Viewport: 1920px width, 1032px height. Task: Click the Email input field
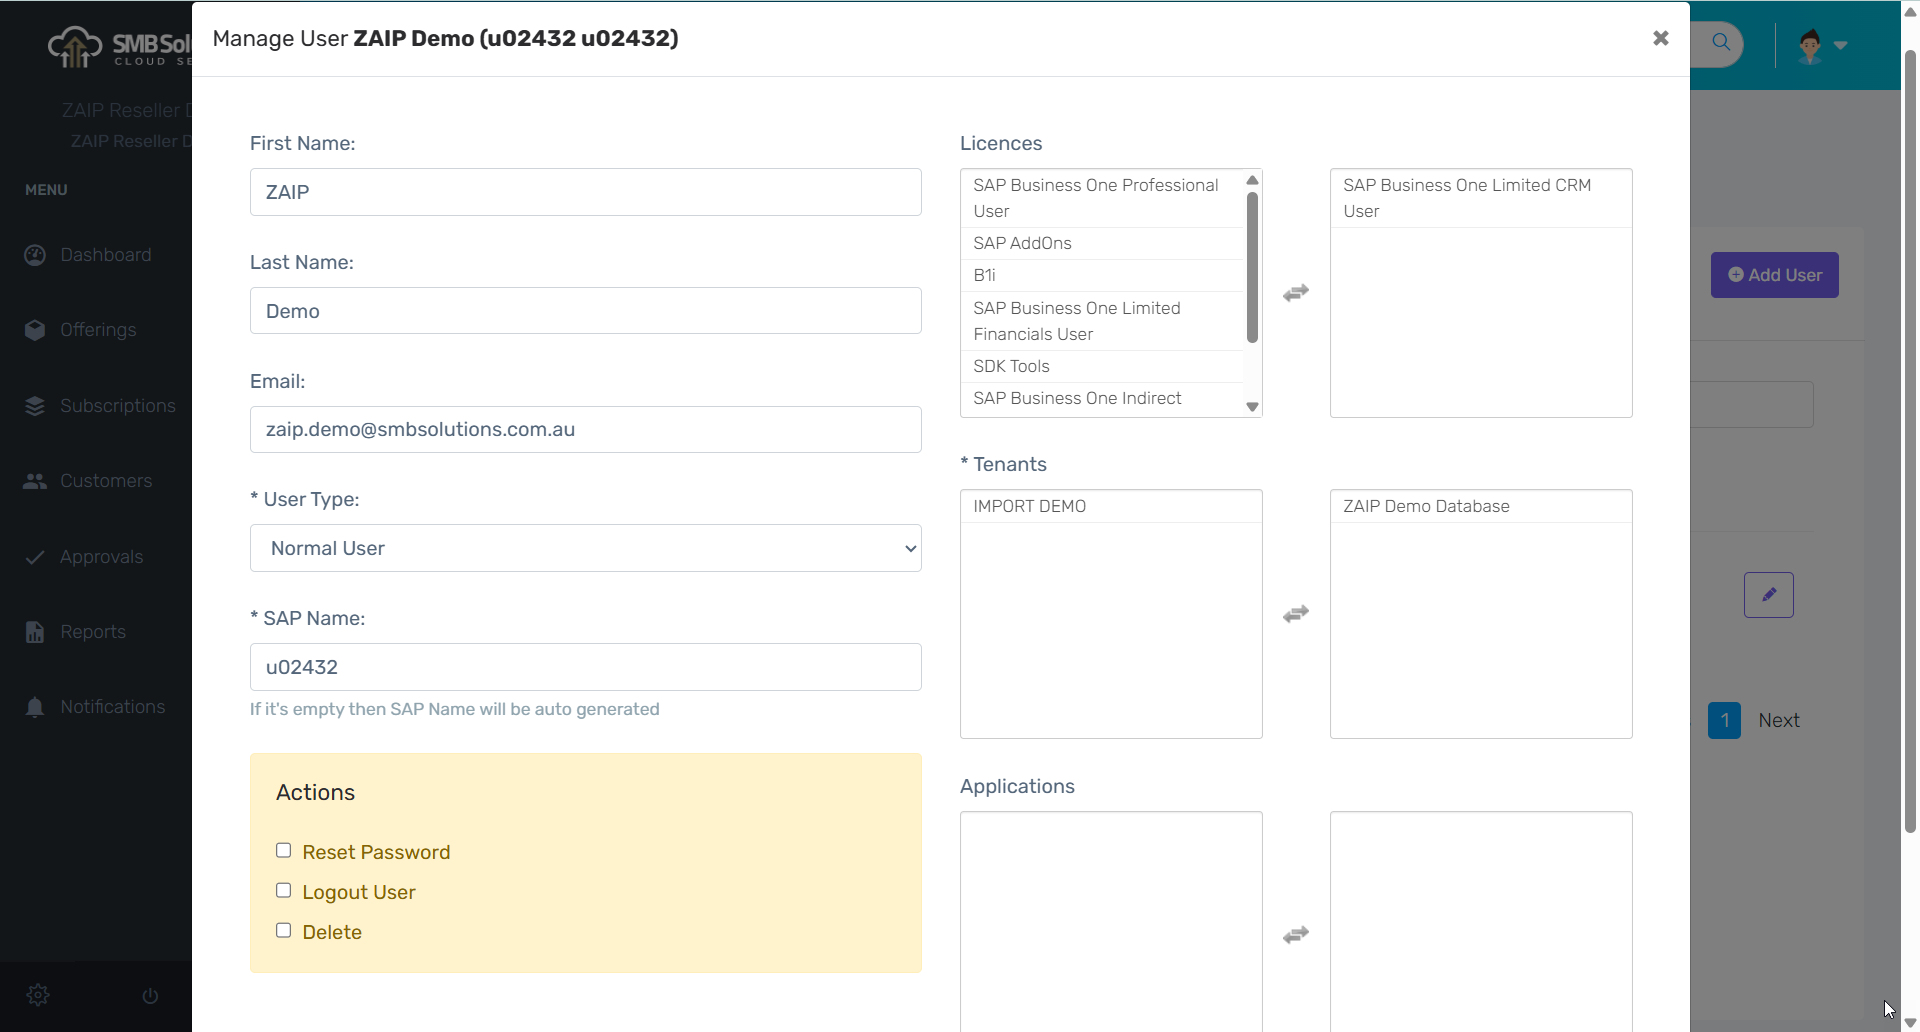tap(586, 430)
